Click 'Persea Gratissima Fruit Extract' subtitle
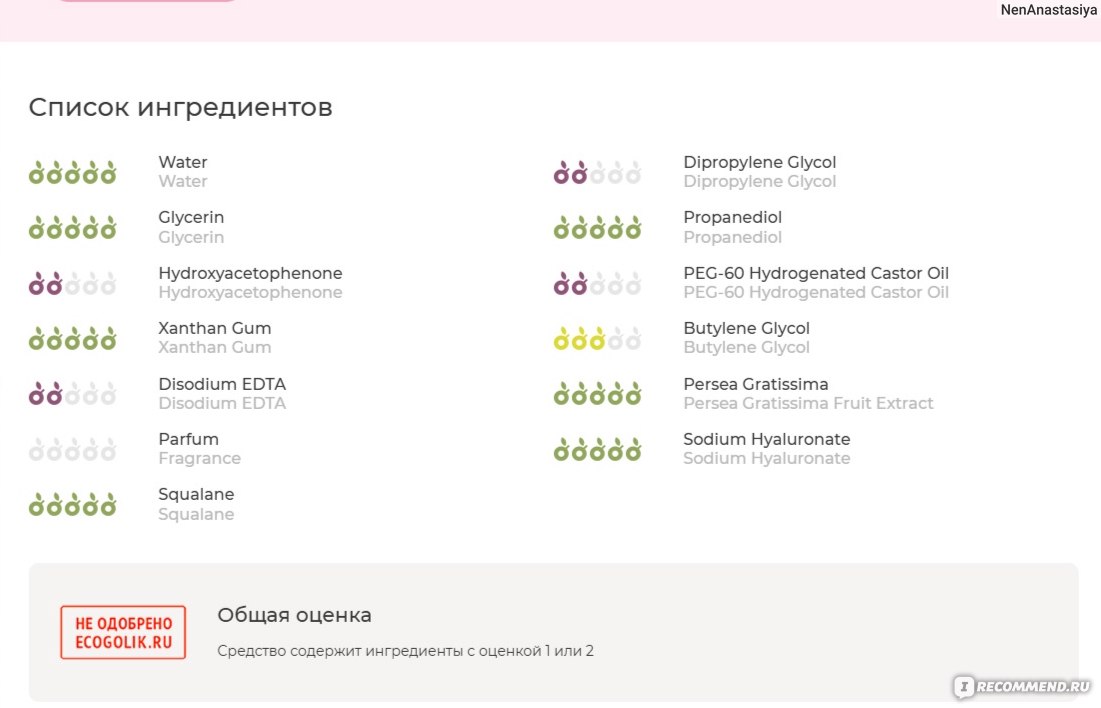Viewport: 1101px width, 708px height. point(808,403)
